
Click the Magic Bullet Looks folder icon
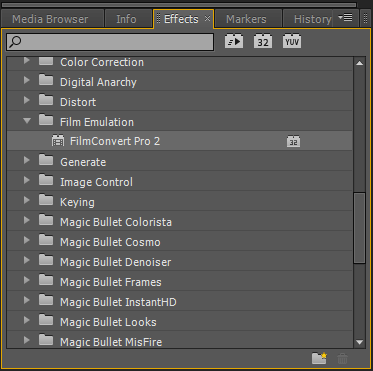coord(46,320)
